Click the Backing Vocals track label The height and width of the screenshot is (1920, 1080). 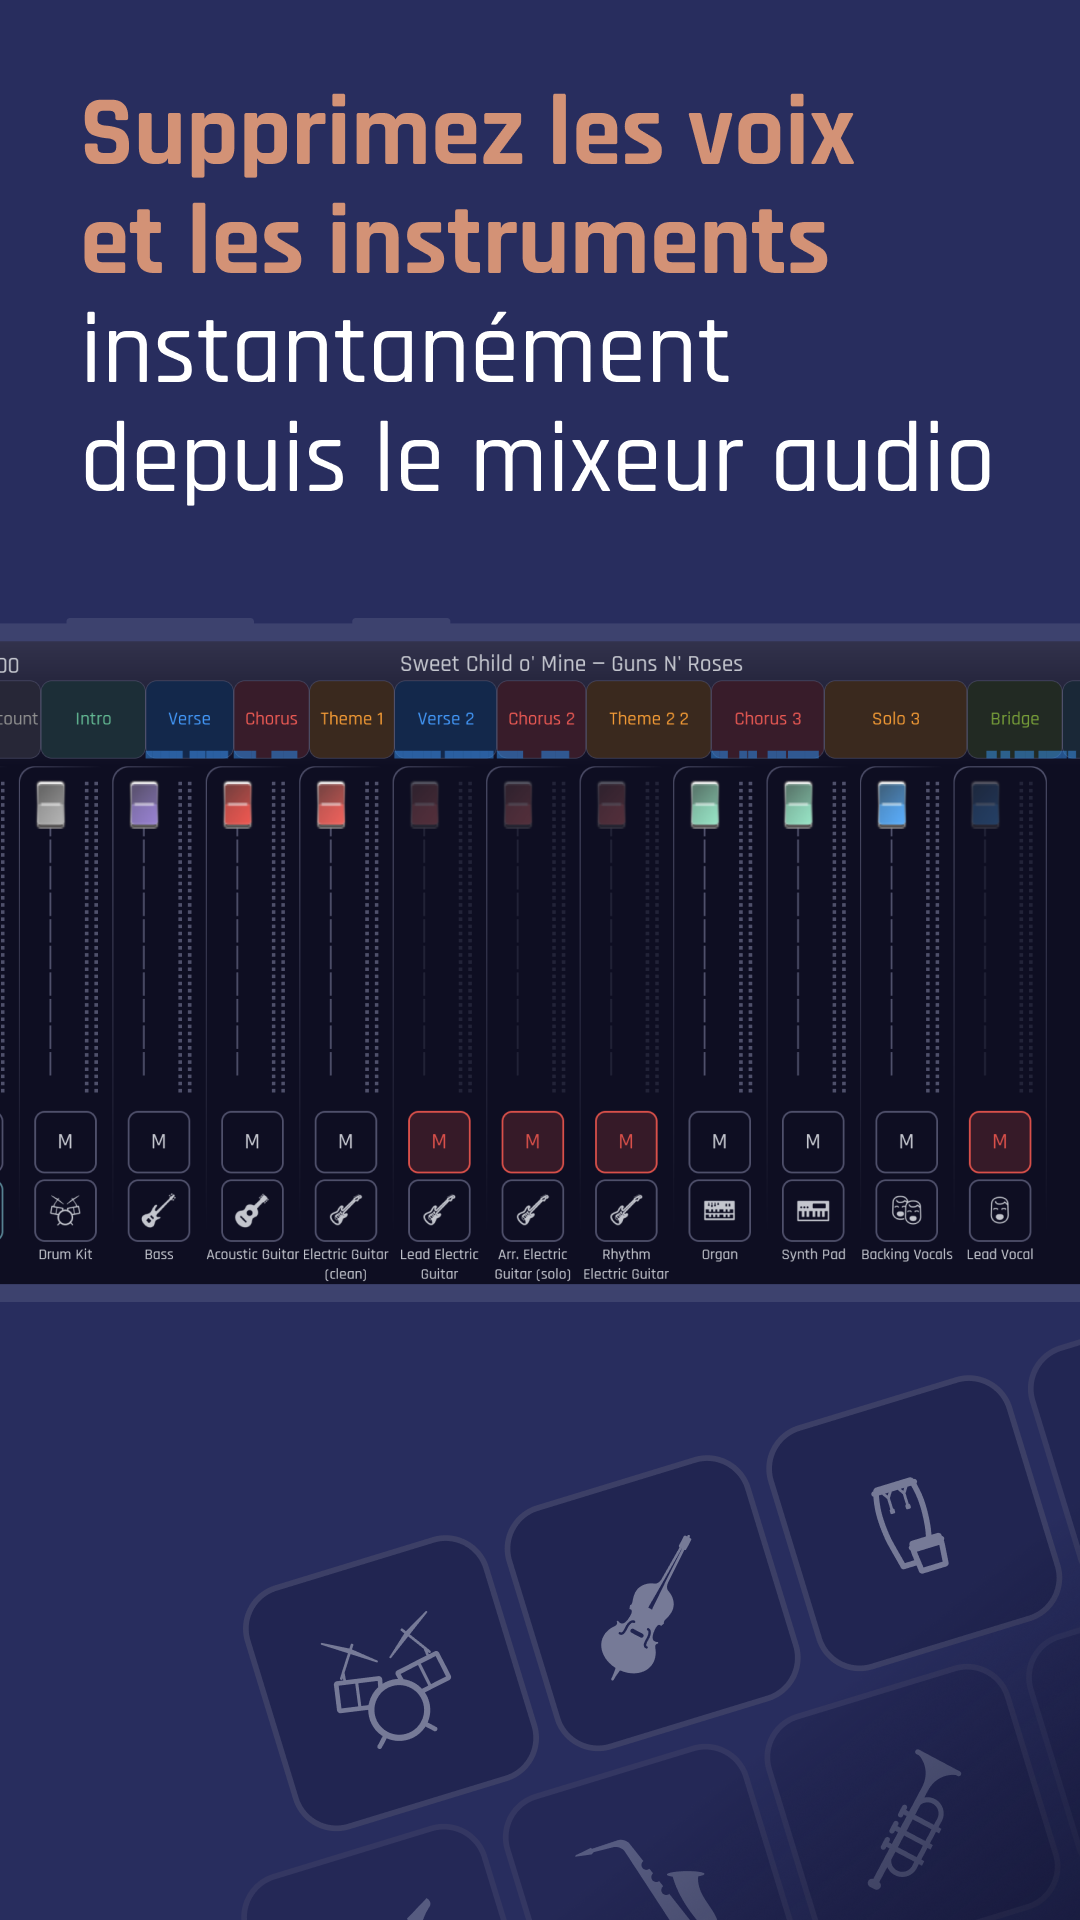[907, 1254]
